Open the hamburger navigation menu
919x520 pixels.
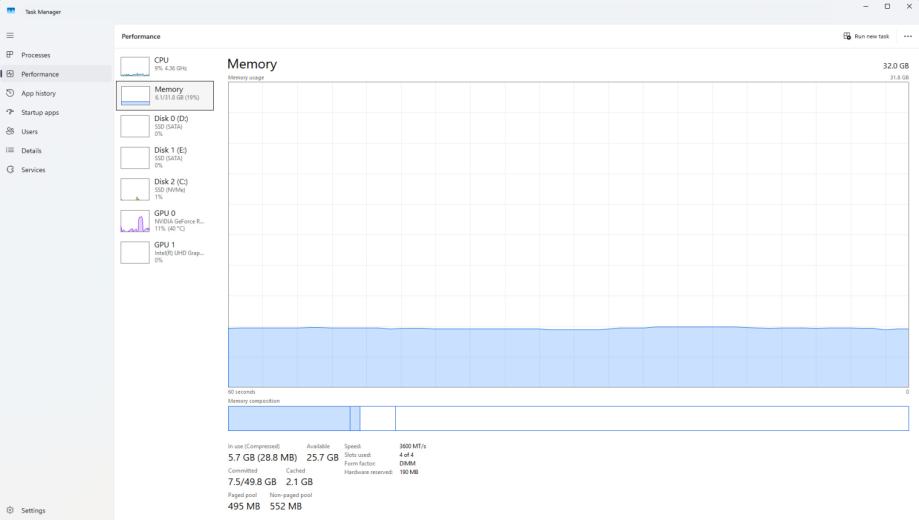10,36
